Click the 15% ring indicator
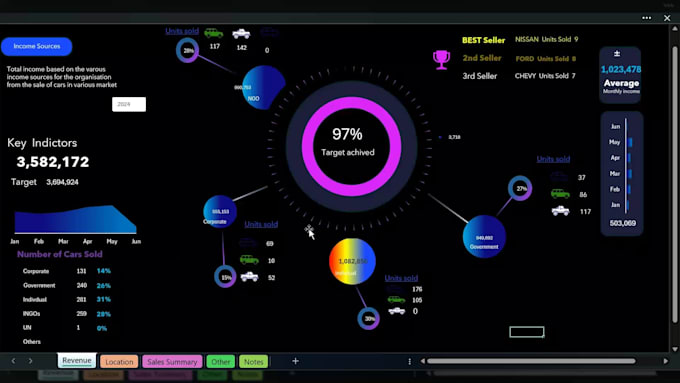This screenshot has height=383, width=680. tap(225, 276)
